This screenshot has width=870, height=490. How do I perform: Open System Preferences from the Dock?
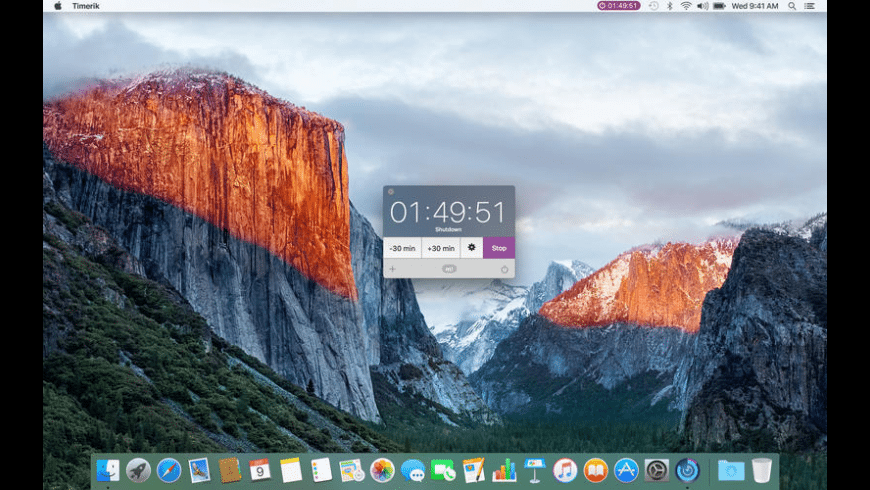pyautogui.click(x=656, y=471)
